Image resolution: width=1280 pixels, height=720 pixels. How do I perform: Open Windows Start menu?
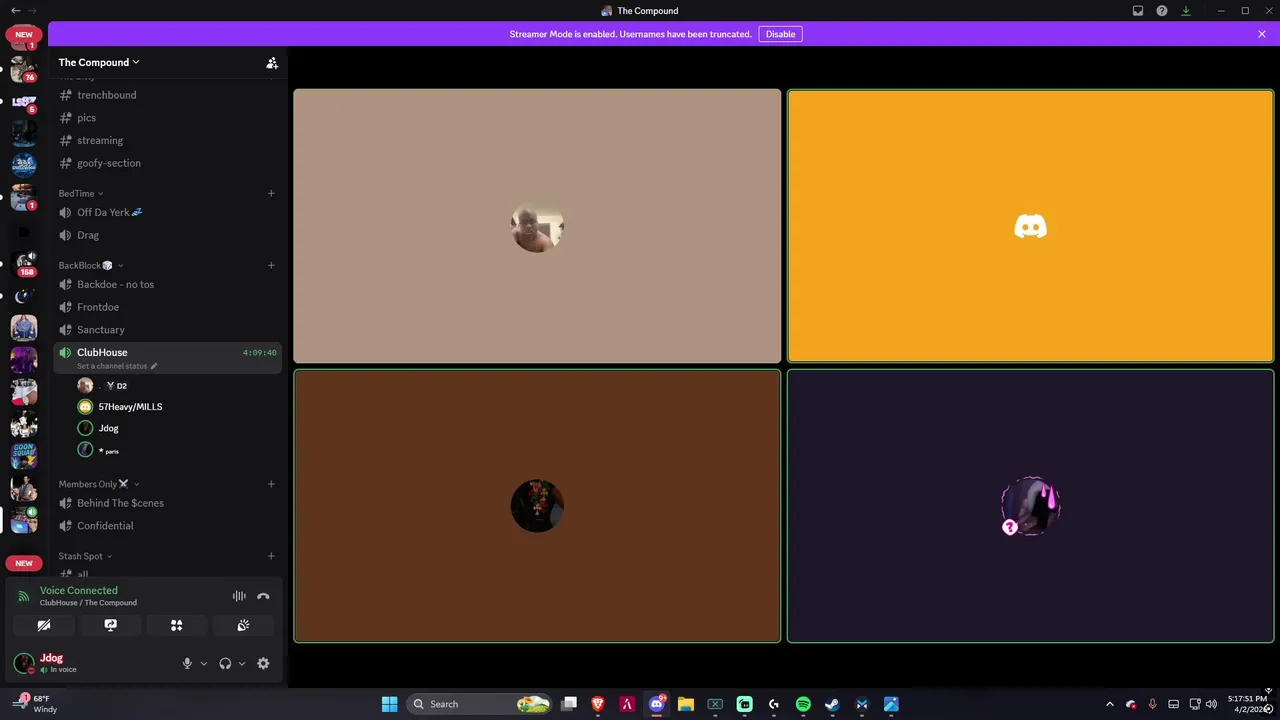pos(389,704)
